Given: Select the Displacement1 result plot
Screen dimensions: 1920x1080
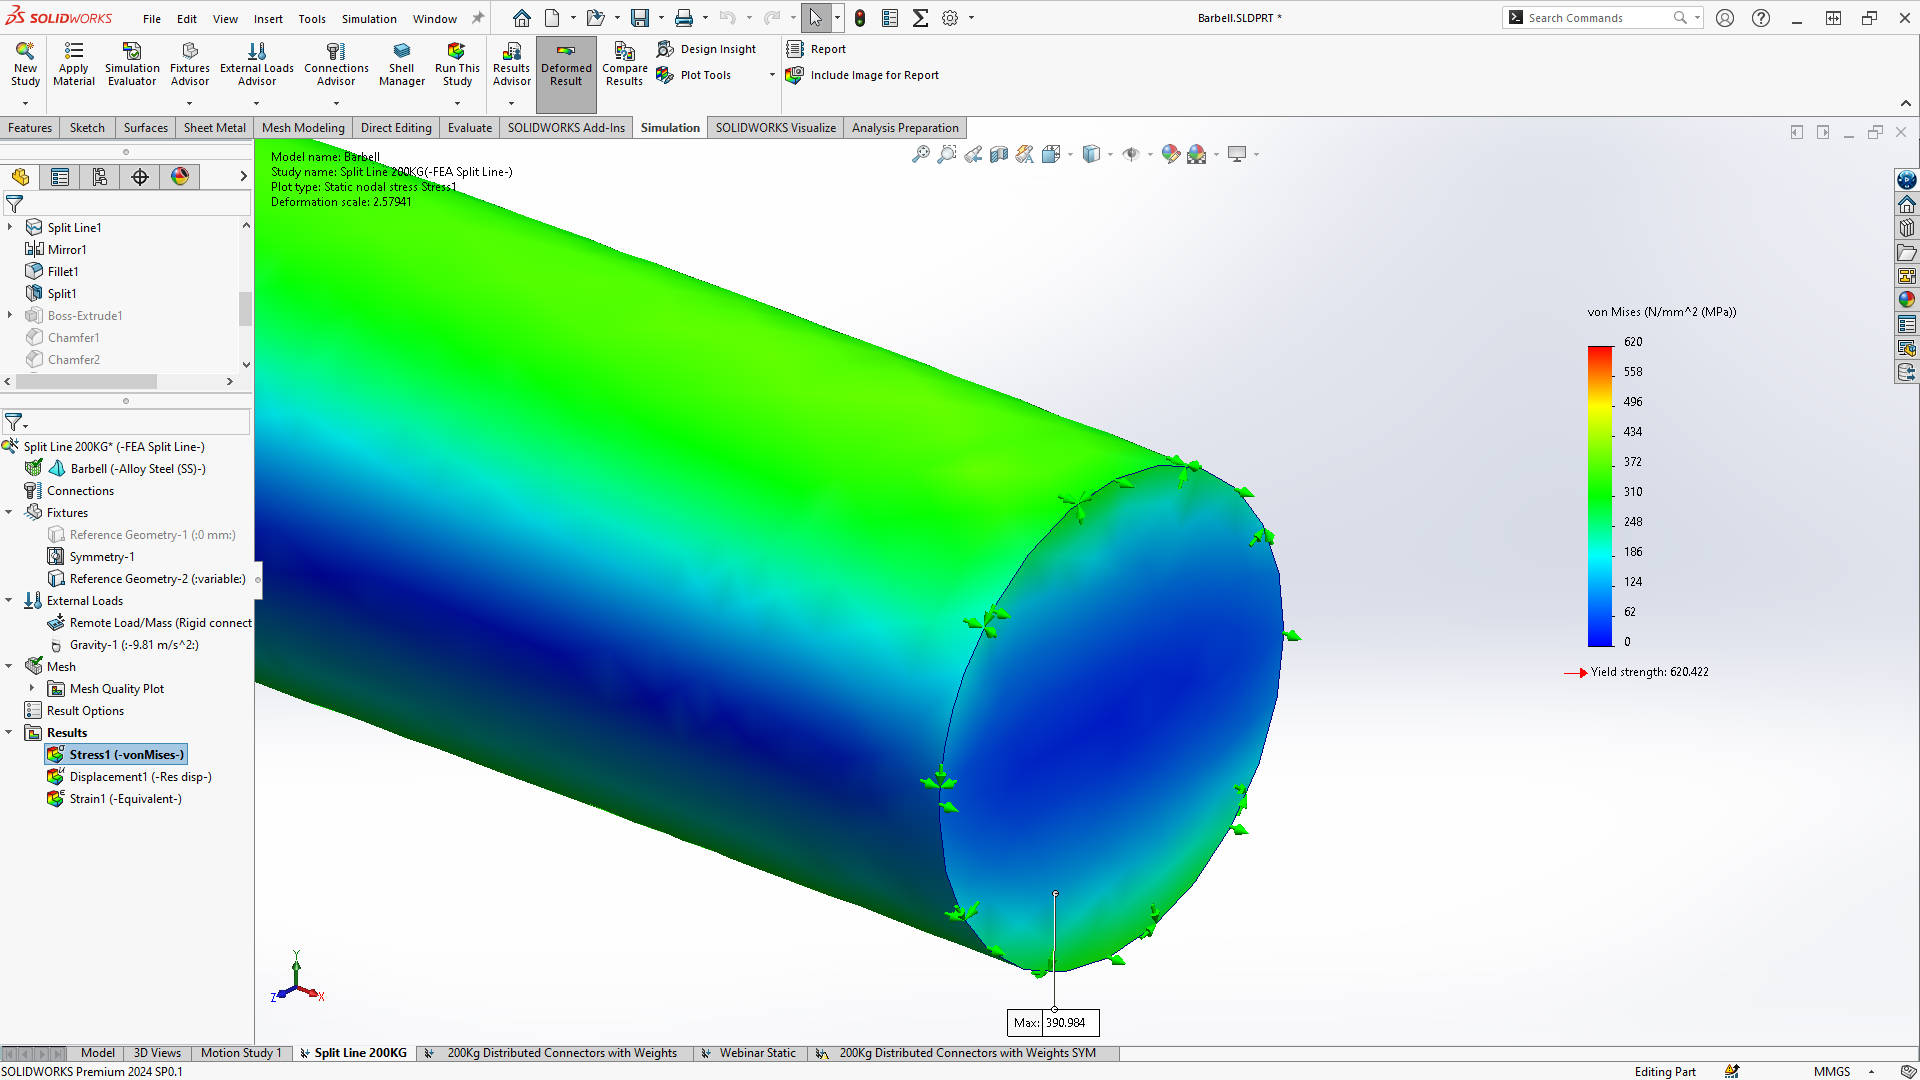Looking at the screenshot, I should click(x=139, y=777).
